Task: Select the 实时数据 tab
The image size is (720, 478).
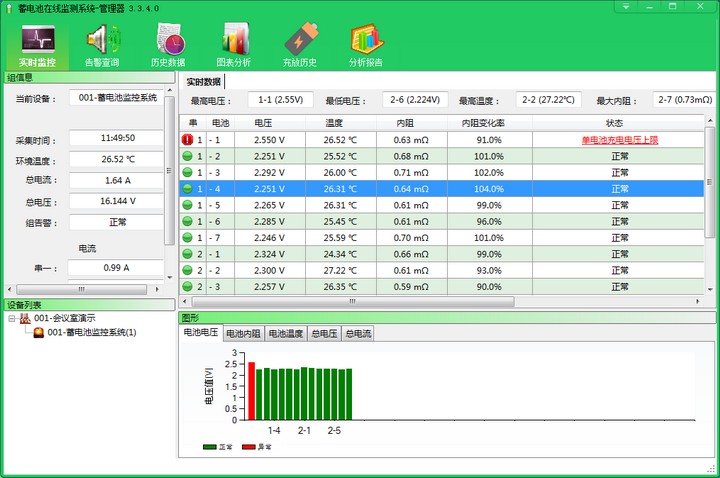Action: tap(204, 81)
